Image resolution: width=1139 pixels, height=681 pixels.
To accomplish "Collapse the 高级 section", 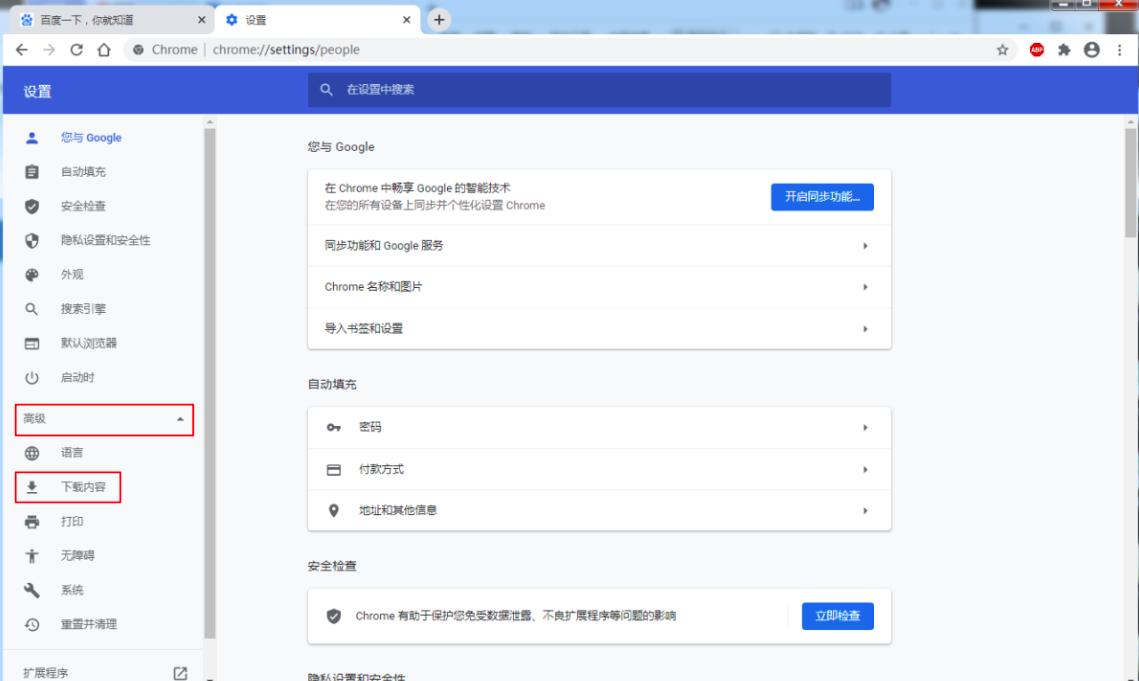I will pyautogui.click(x=104, y=419).
